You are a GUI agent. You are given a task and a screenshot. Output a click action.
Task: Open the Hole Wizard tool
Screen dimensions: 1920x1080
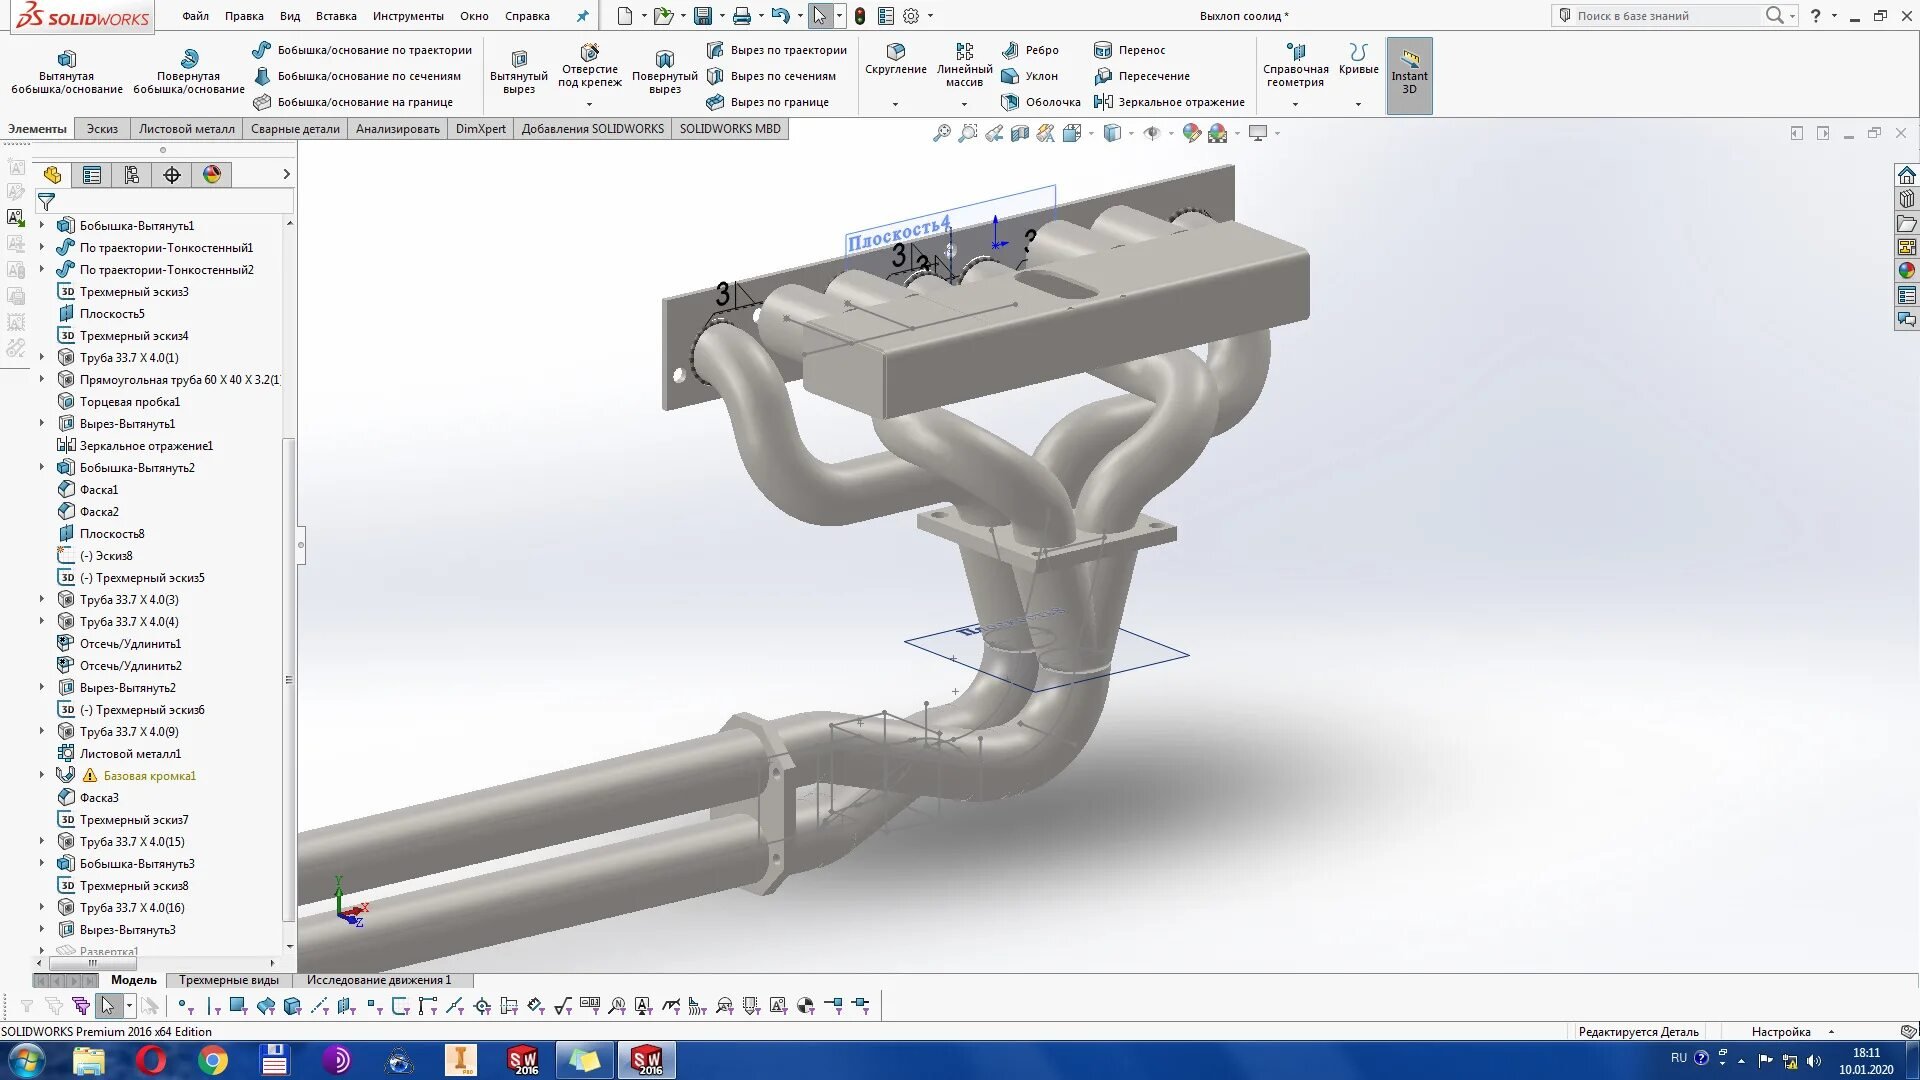pos(589,53)
